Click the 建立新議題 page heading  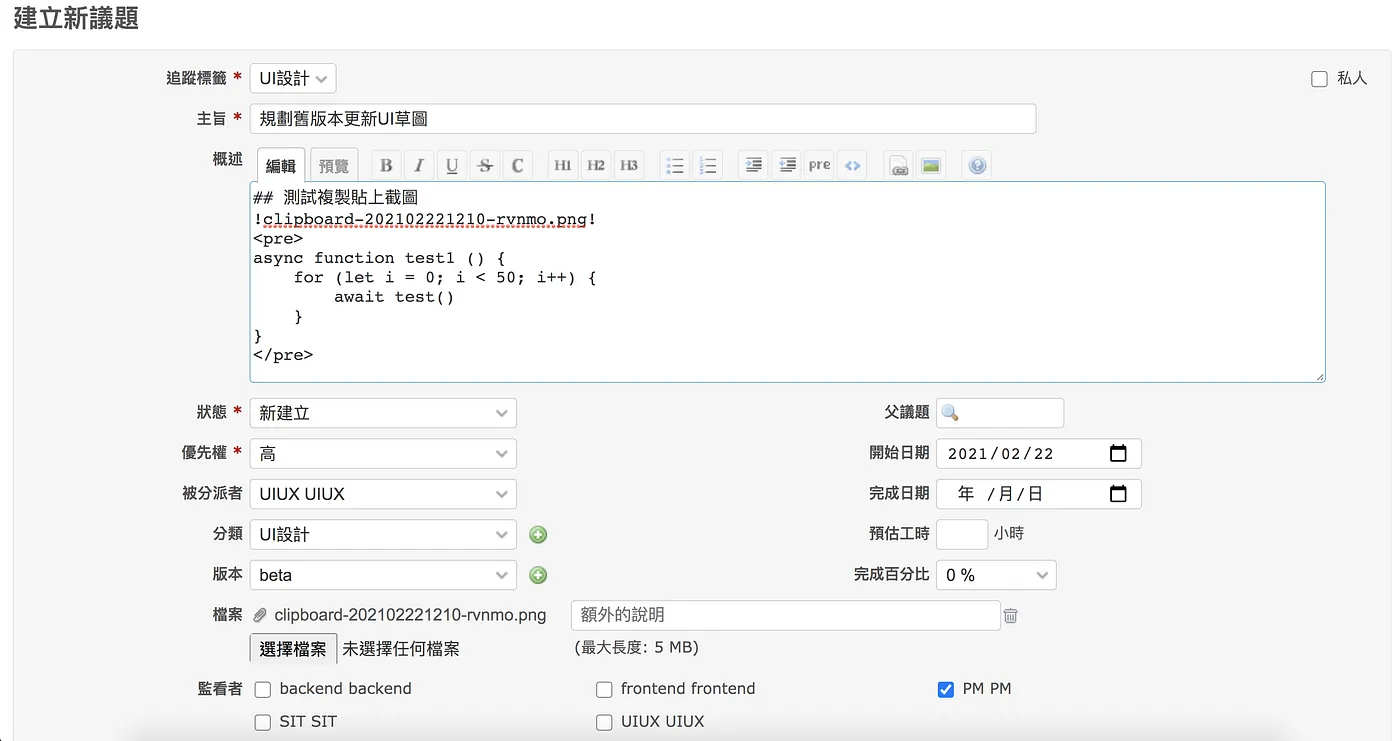coord(76,18)
